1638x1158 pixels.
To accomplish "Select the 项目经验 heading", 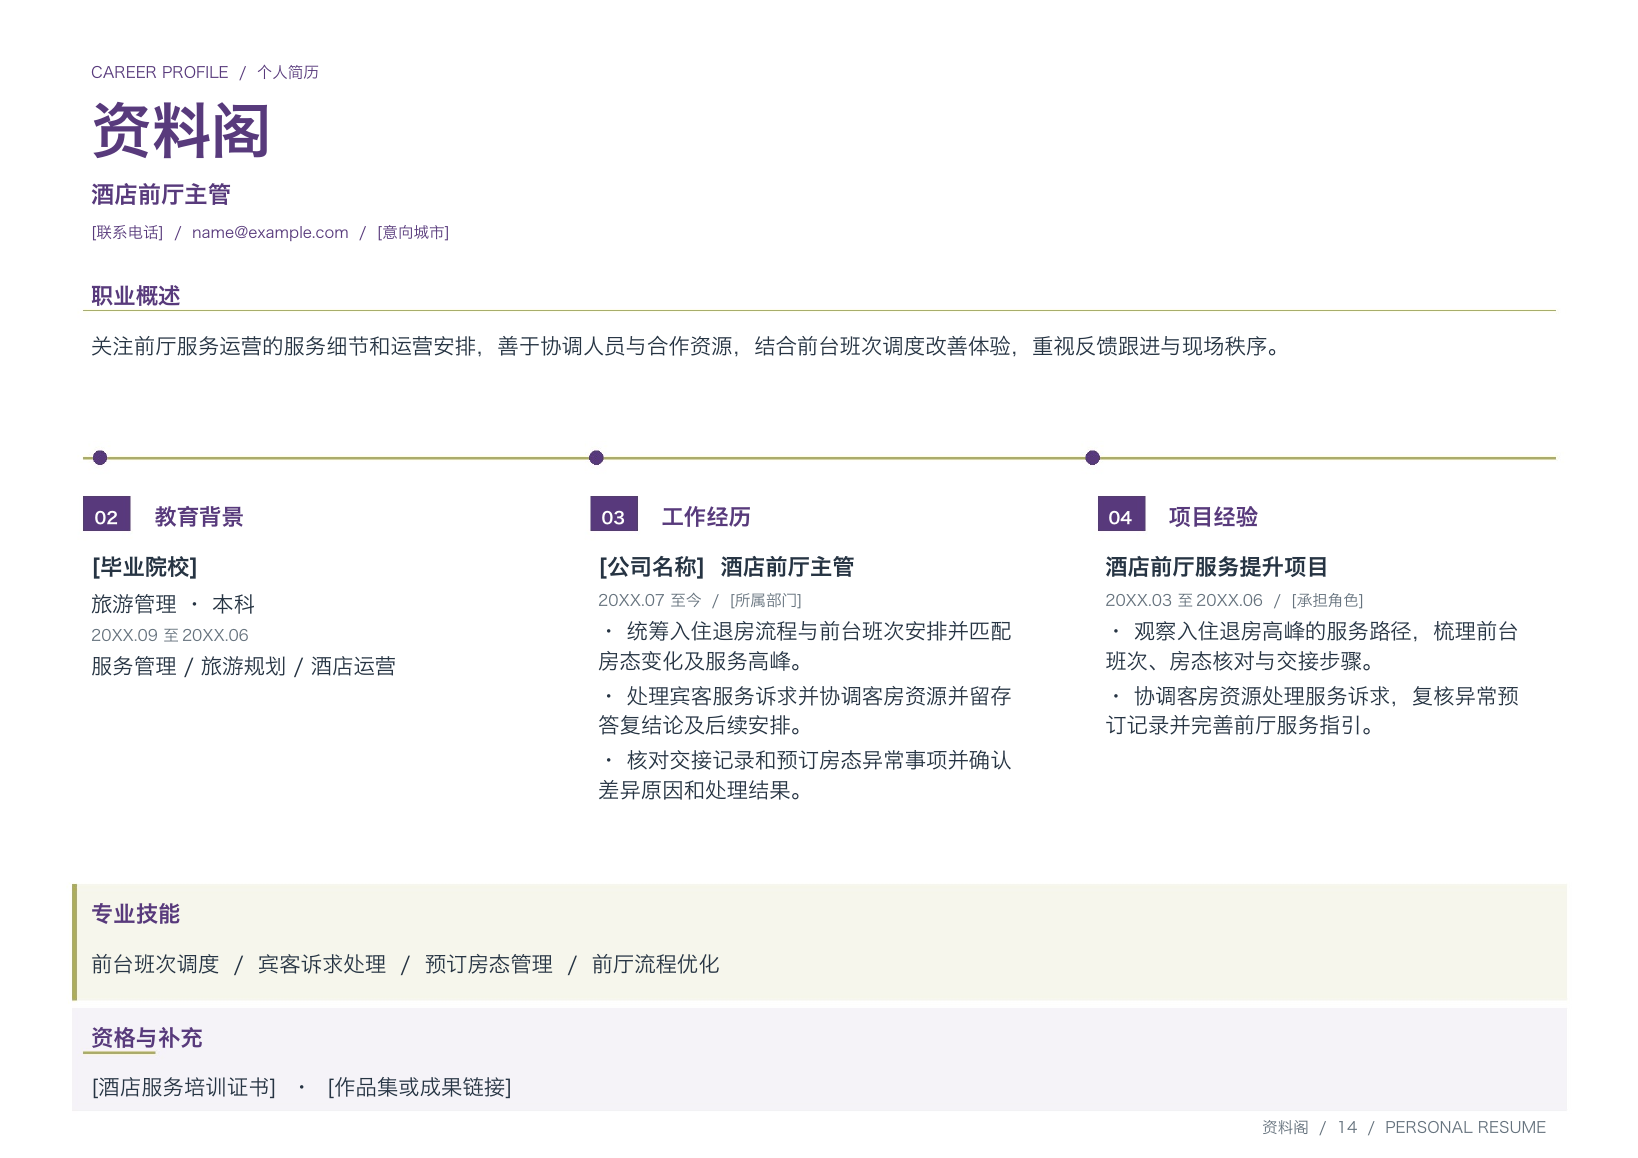I will (x=1213, y=517).
